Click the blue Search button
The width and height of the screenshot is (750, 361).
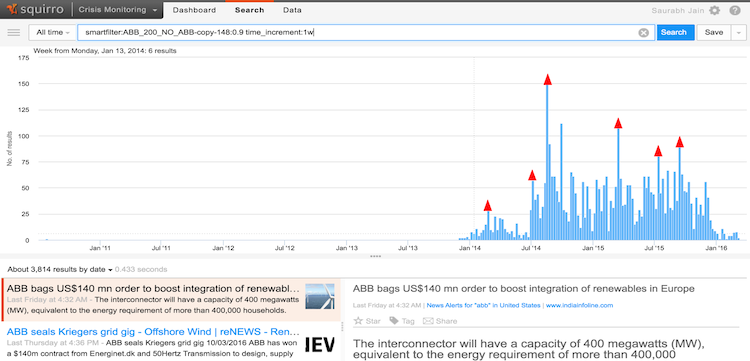pos(675,33)
